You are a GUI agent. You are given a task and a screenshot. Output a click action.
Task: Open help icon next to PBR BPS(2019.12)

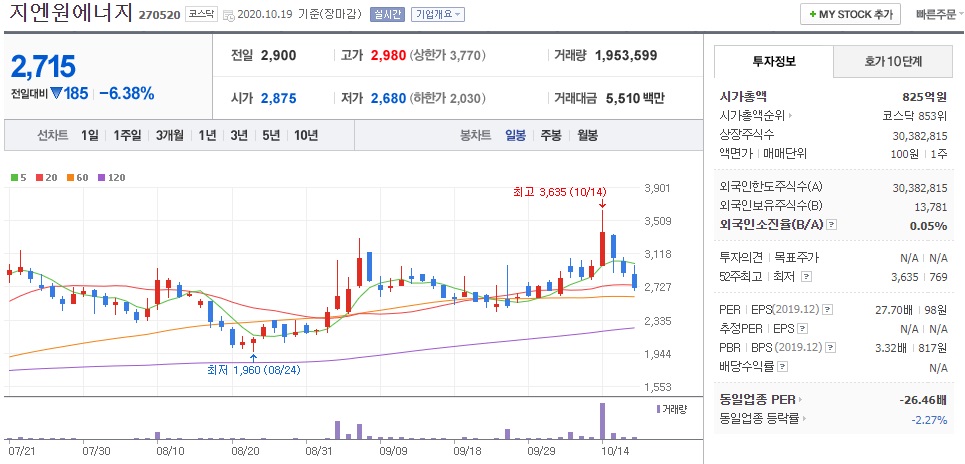[x=831, y=348]
